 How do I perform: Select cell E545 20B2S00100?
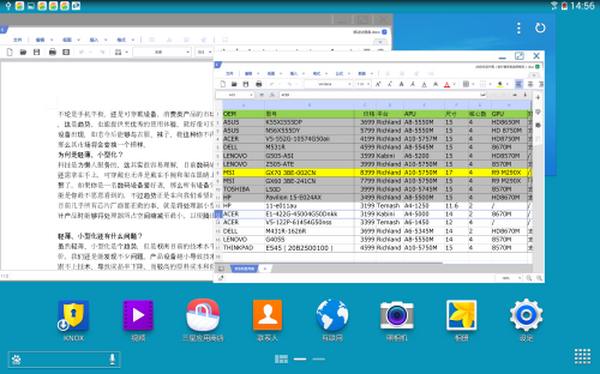point(309,248)
